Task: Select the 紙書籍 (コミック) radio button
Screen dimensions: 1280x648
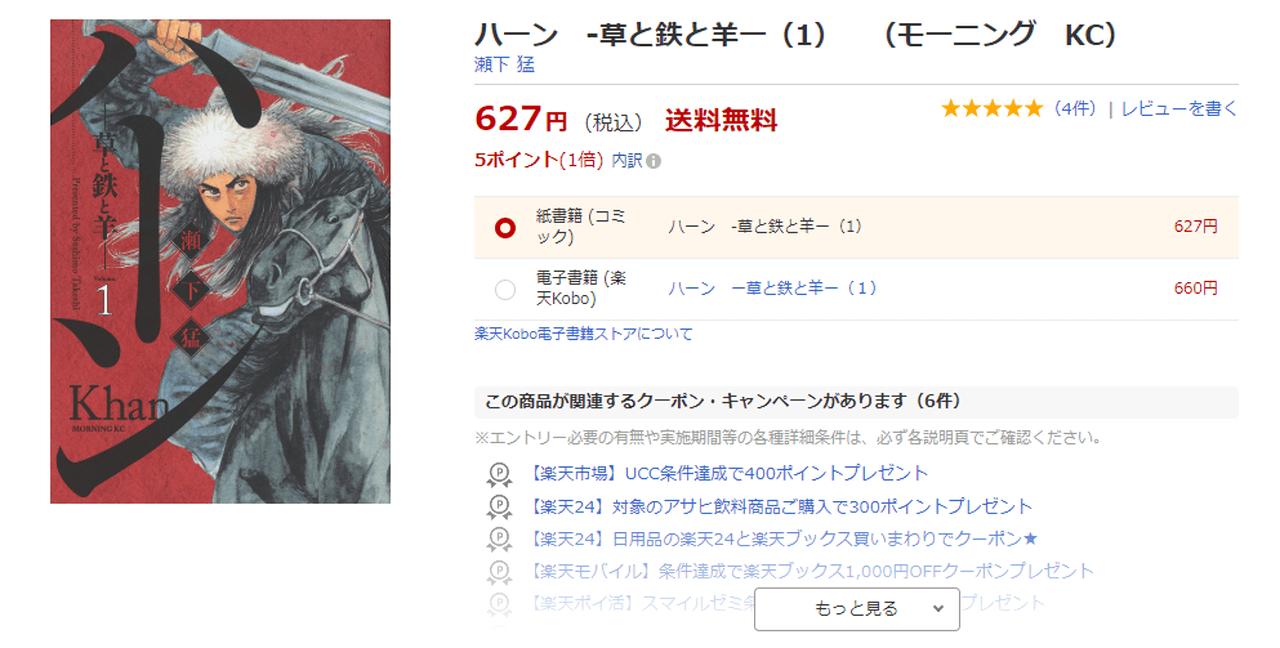Action: click(x=505, y=227)
